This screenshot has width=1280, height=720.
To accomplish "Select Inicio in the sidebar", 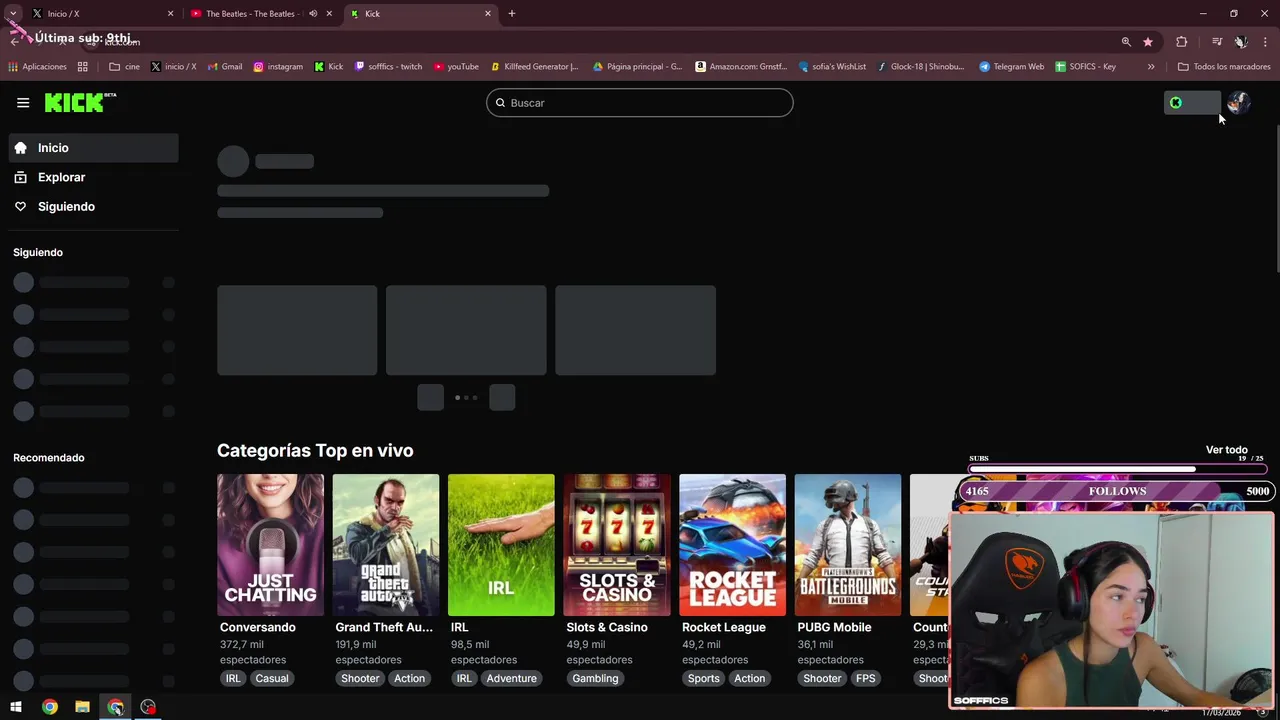I will (x=94, y=148).
